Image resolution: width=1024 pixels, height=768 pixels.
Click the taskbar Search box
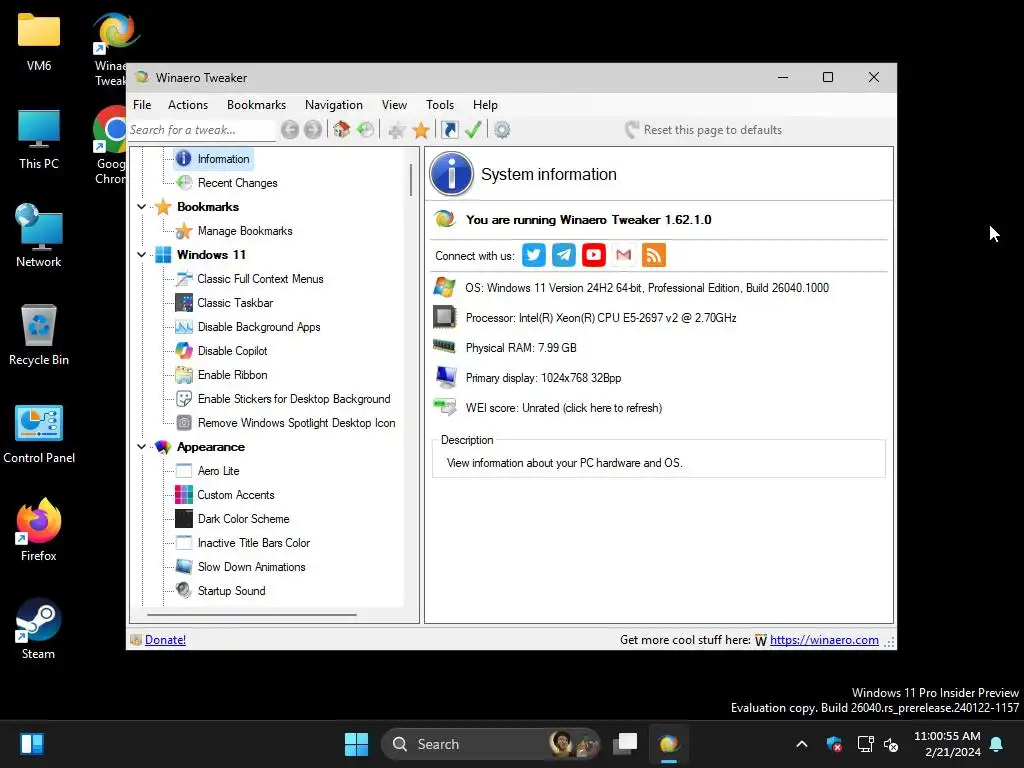pos(490,744)
